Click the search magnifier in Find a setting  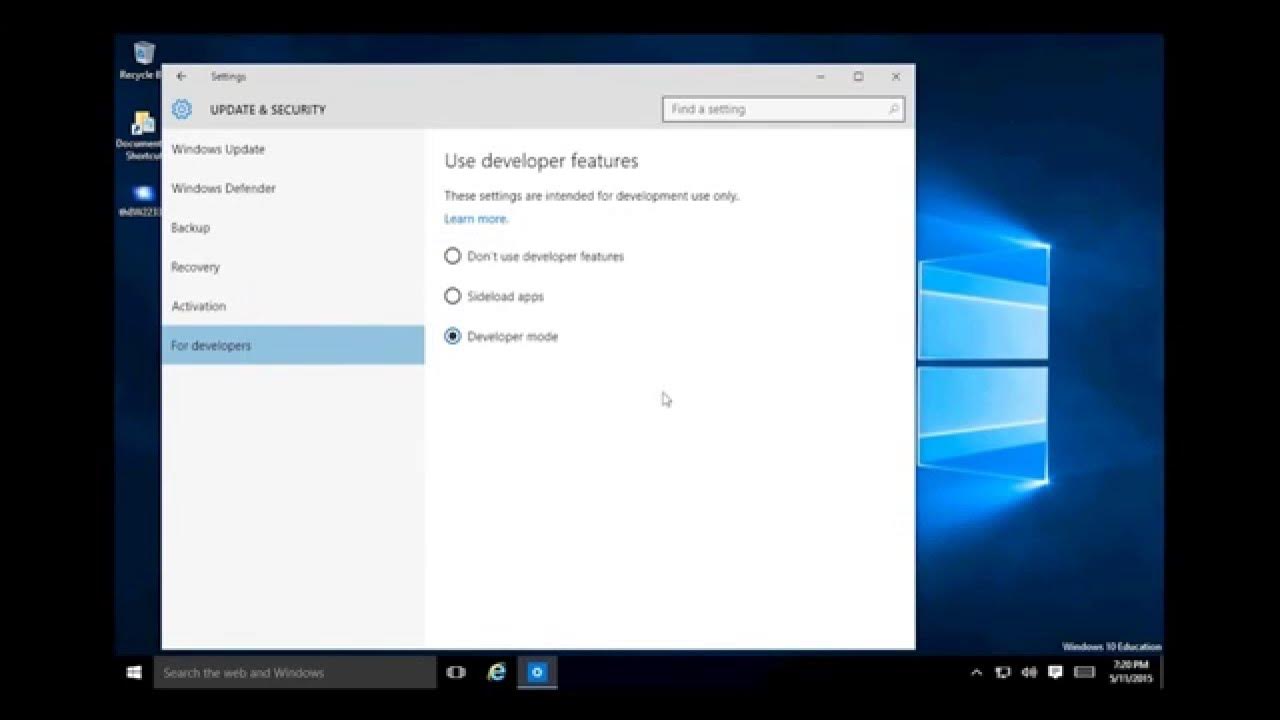[x=893, y=109]
